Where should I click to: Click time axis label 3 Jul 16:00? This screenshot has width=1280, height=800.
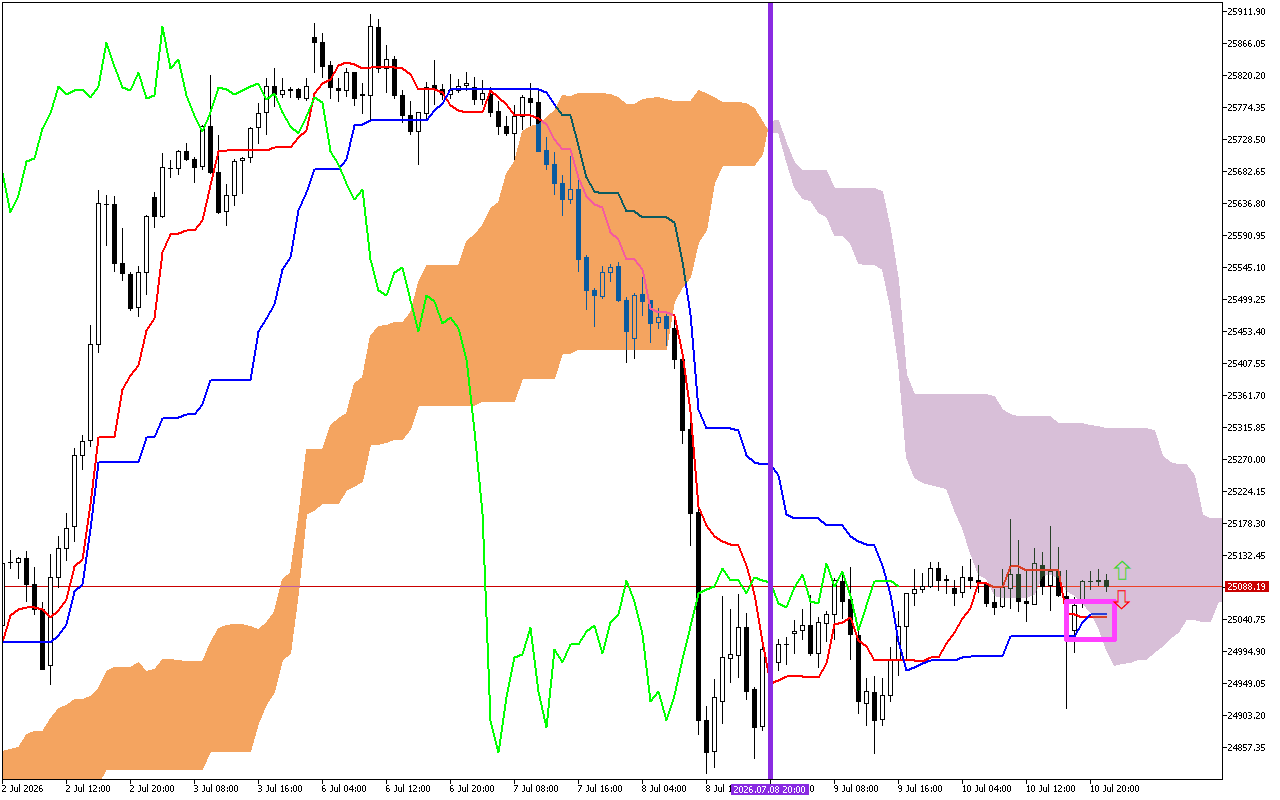(x=280, y=788)
